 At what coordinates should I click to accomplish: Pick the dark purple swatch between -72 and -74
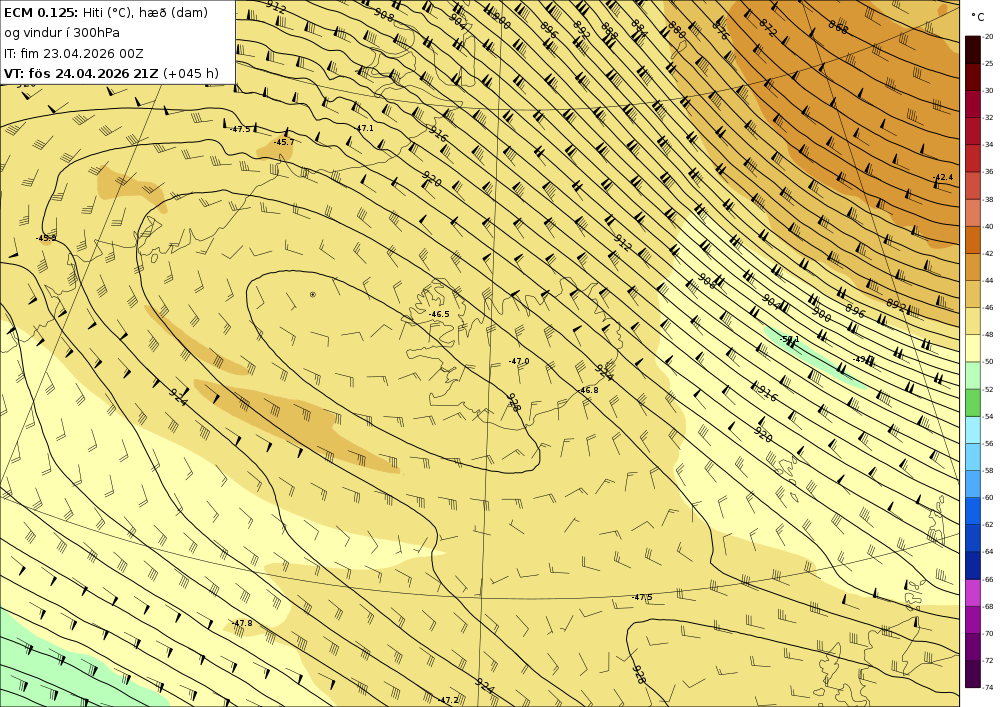(x=973, y=674)
